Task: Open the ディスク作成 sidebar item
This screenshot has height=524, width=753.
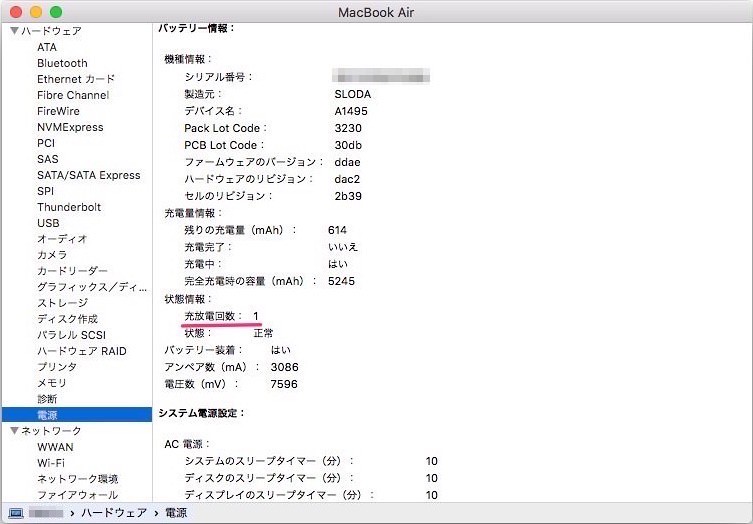Action: pyautogui.click(x=67, y=319)
